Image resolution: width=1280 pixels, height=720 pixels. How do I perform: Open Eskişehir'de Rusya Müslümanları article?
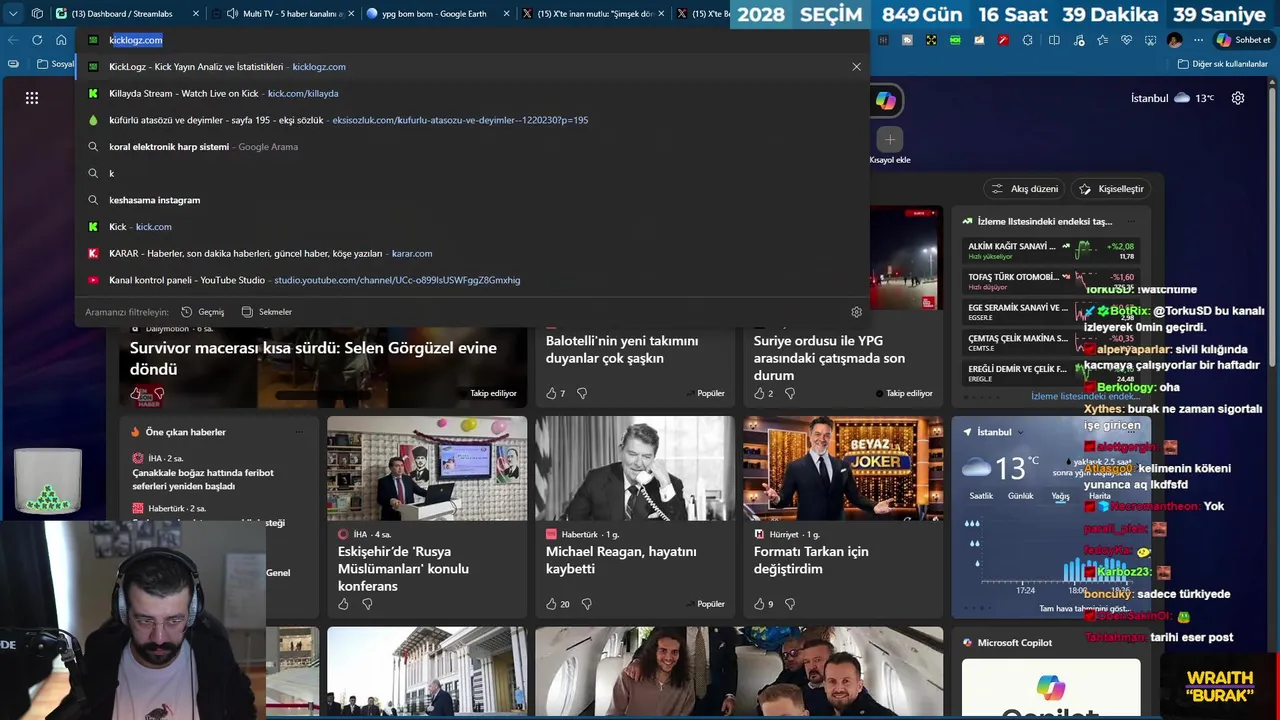coord(403,568)
